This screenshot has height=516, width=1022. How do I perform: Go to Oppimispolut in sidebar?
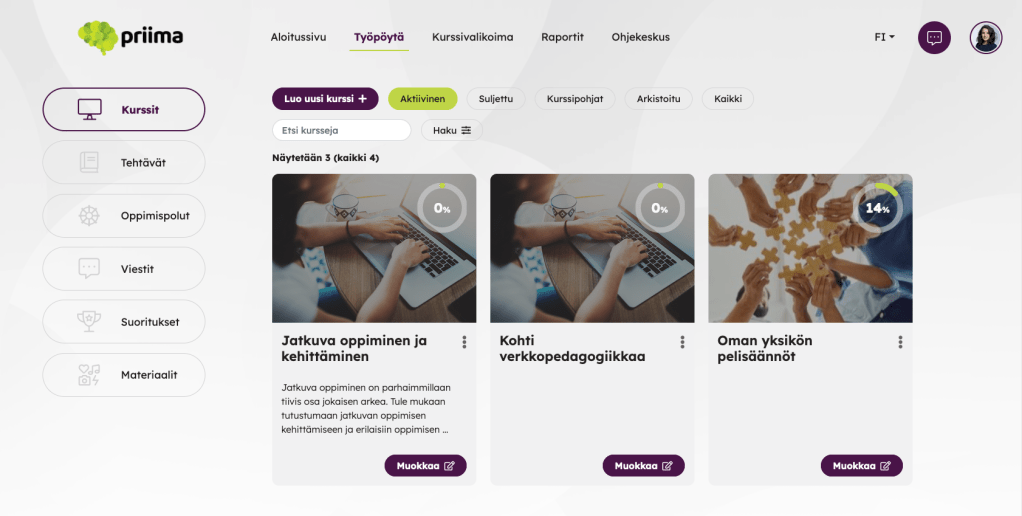coord(124,216)
